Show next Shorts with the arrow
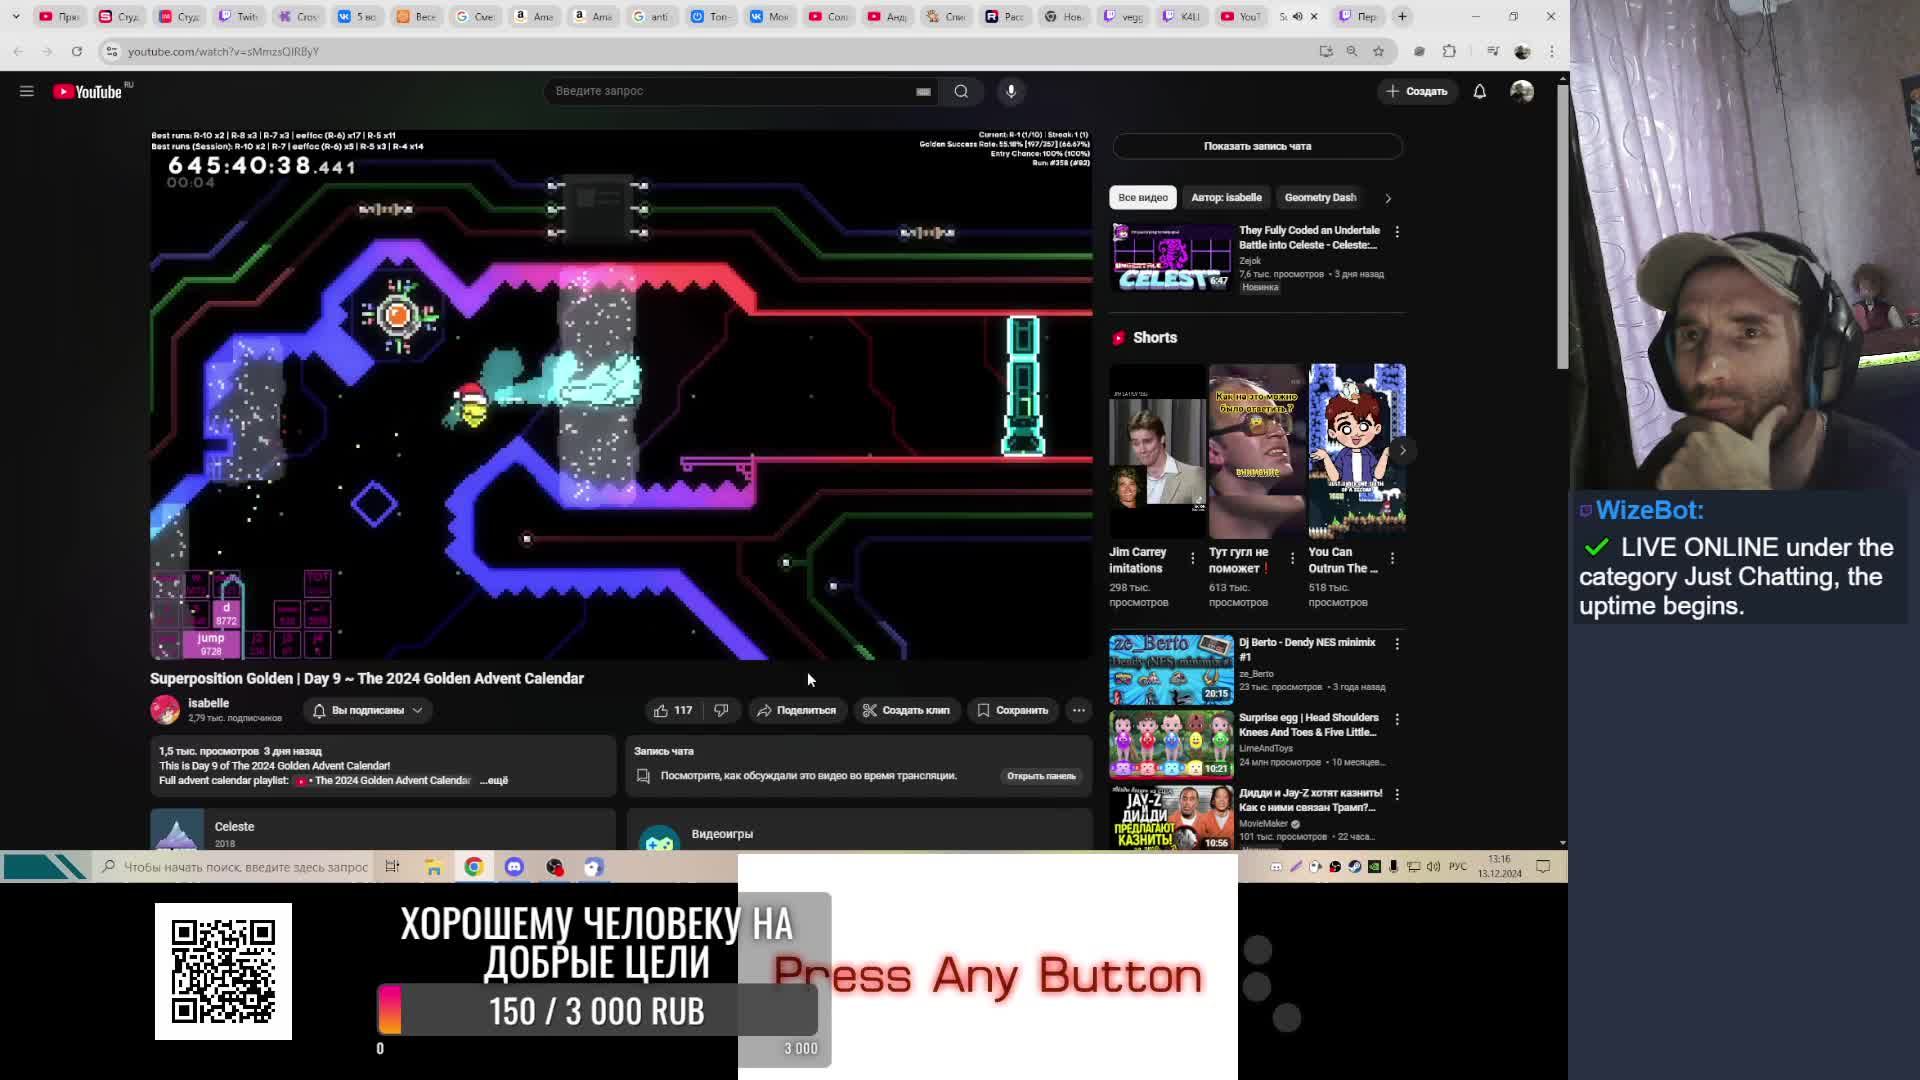 click(x=1402, y=451)
